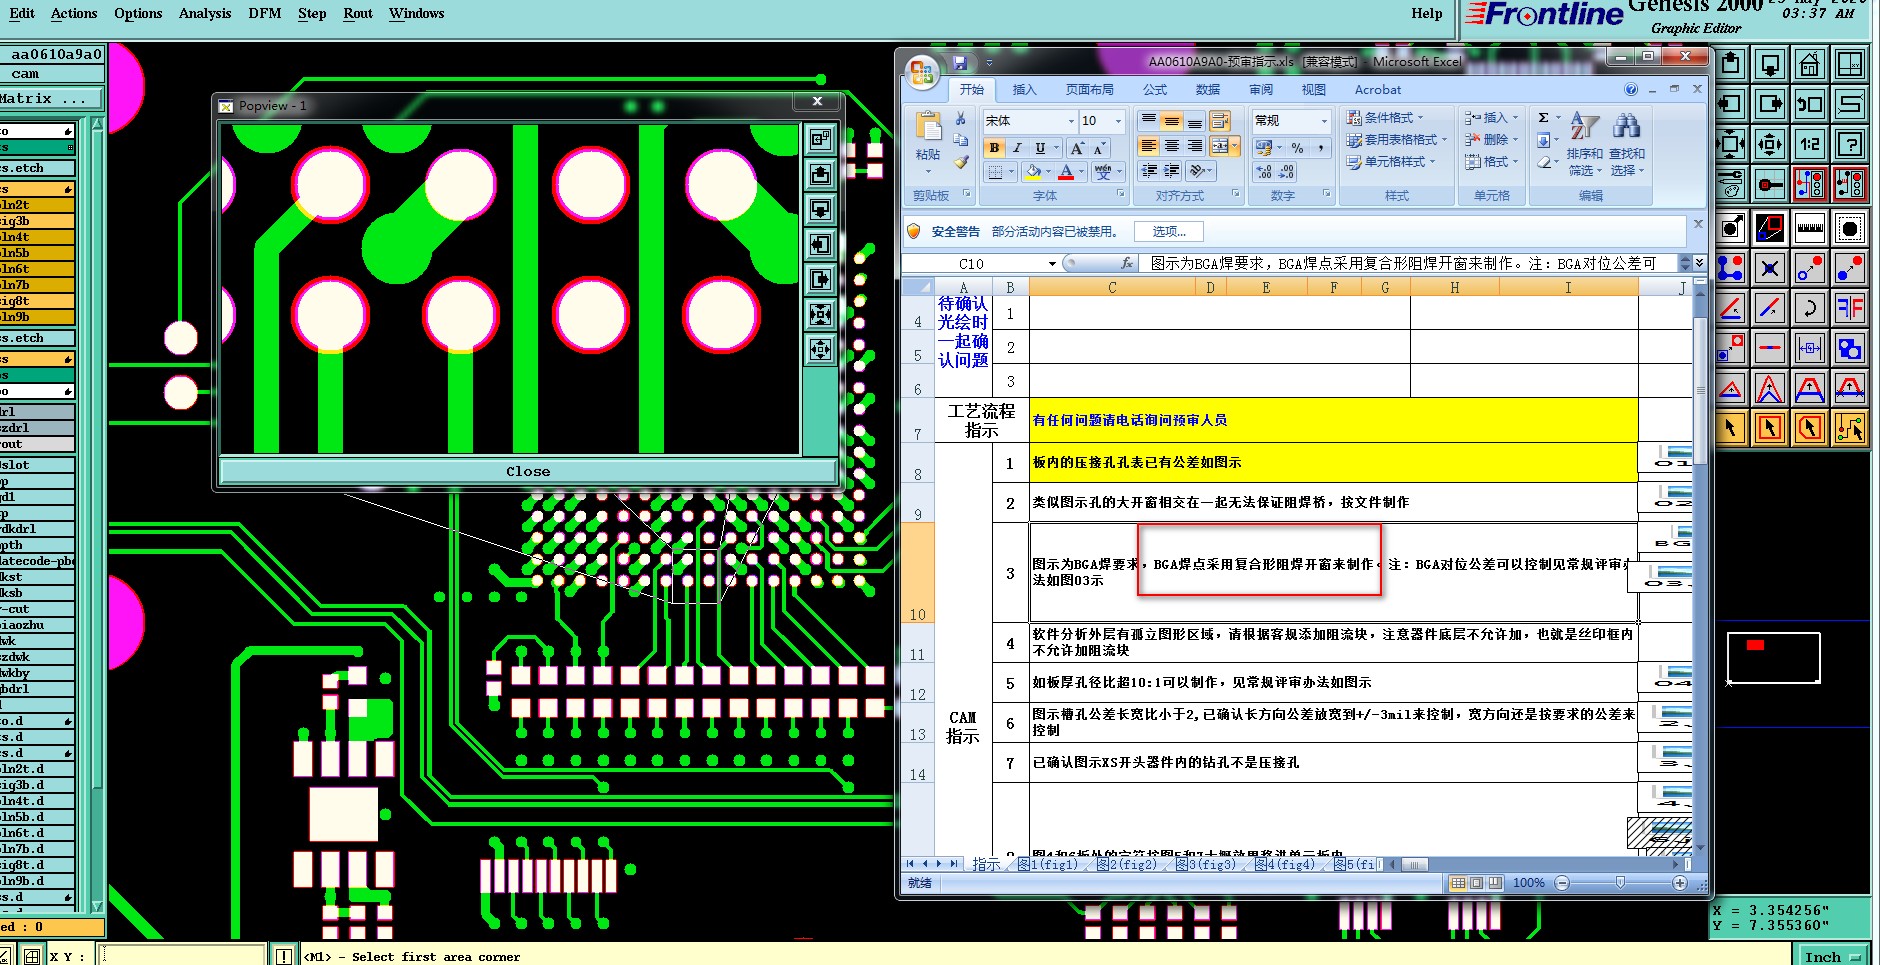Viewport: 1880px width, 965px height.
Task: Open the Analysis menu in Genesis
Action: (x=205, y=13)
